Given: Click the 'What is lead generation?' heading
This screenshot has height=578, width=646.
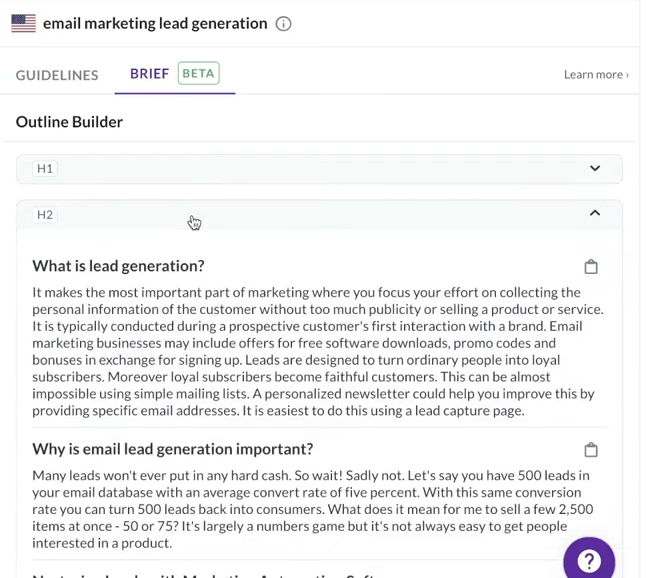Looking at the screenshot, I should click(118, 266).
